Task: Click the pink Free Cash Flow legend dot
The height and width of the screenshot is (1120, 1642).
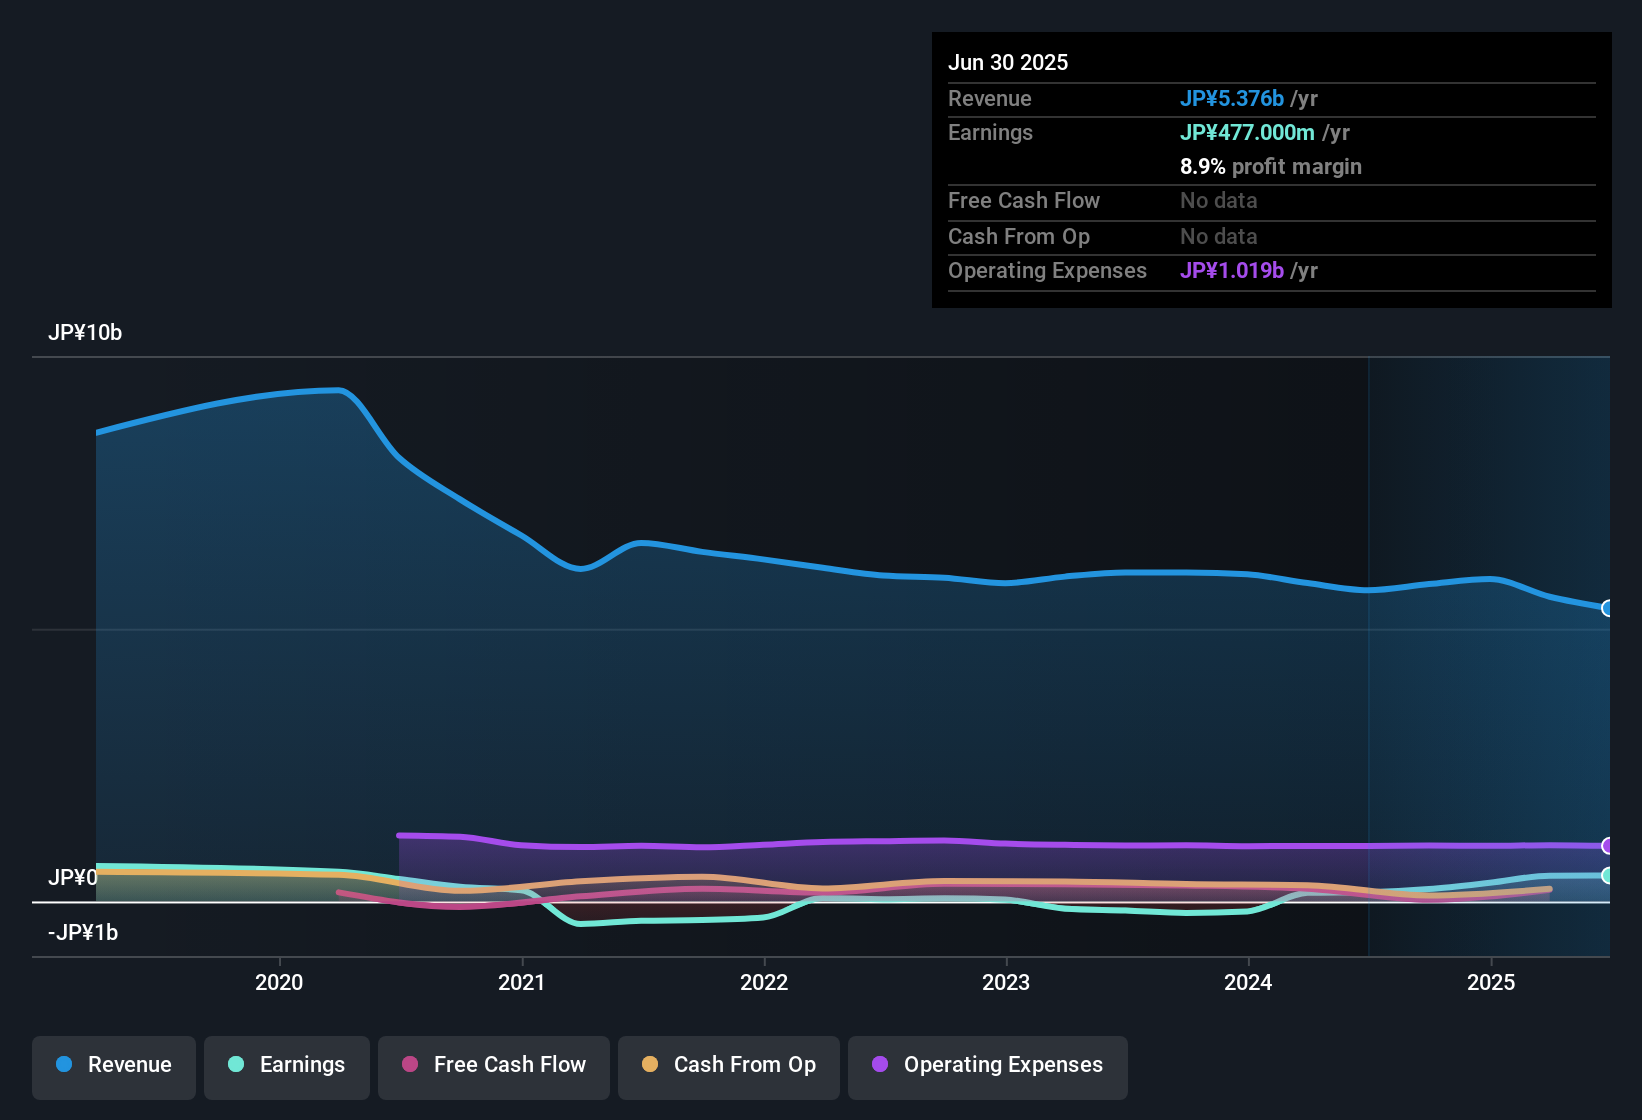Action: click(409, 1065)
